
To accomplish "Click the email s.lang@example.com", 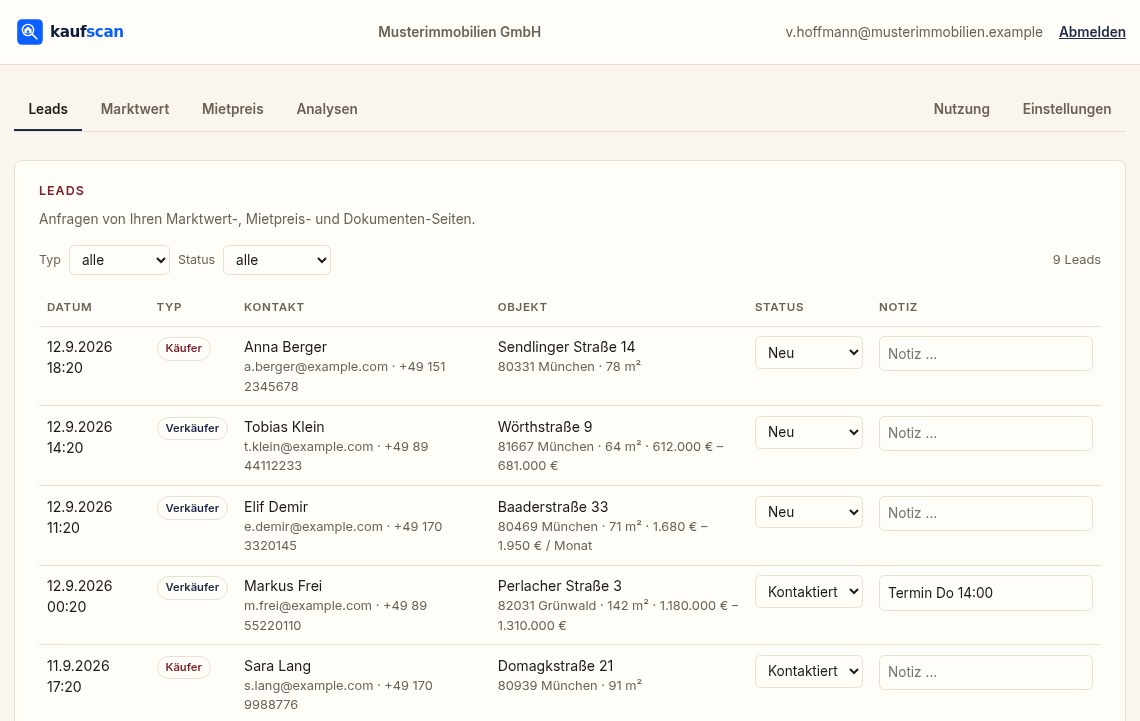I will pyautogui.click(x=308, y=686).
